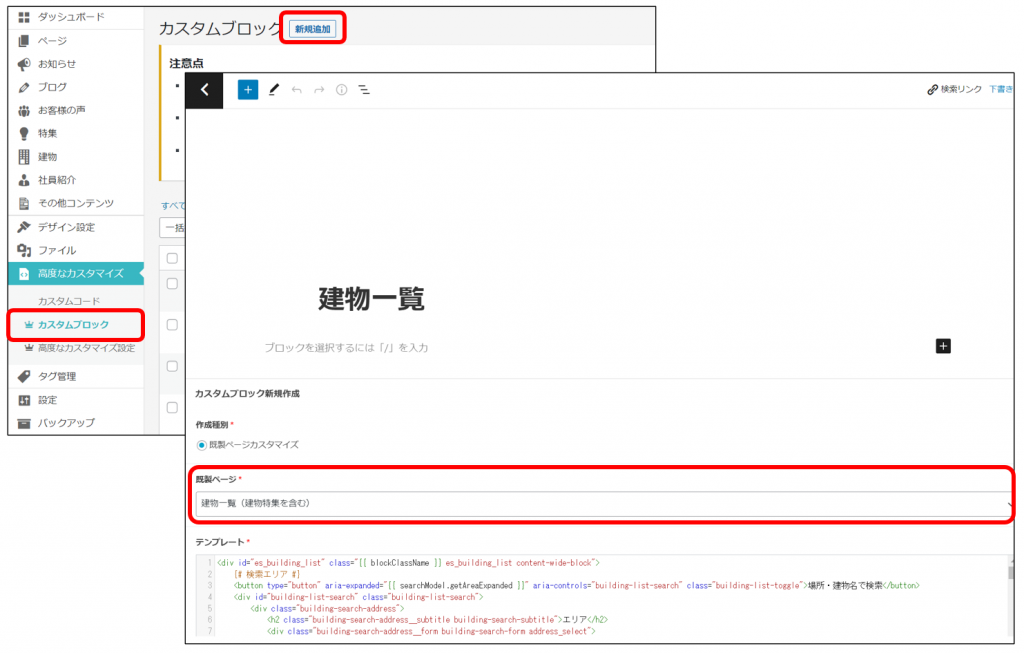
Task: Click the redo arrow in editor toolbar
Action: (x=319, y=90)
